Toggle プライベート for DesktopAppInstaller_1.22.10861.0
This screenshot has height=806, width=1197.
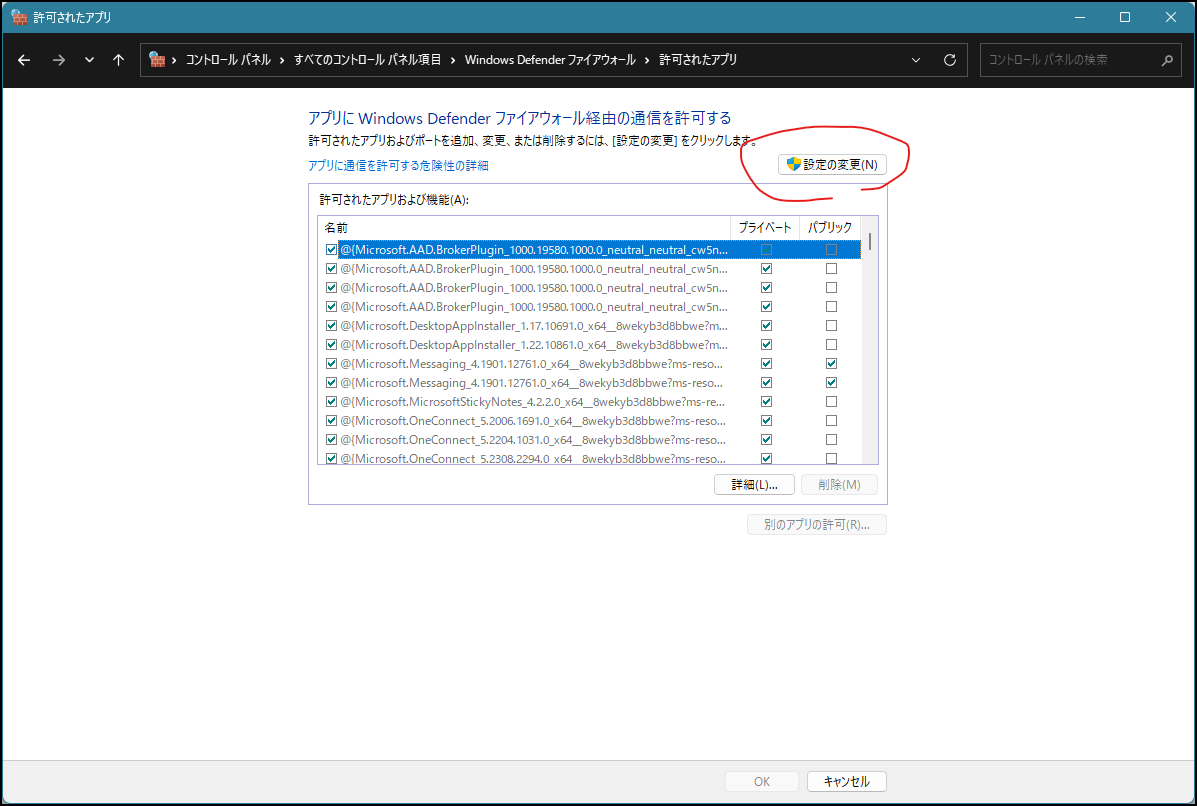766,345
